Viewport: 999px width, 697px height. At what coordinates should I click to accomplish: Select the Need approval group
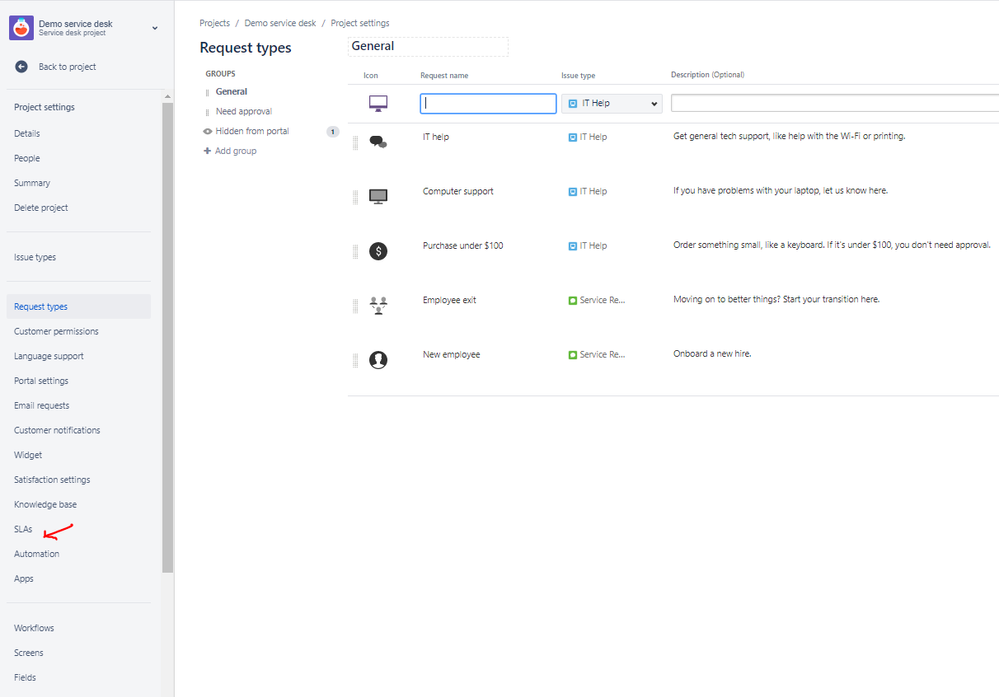pyautogui.click(x=244, y=111)
